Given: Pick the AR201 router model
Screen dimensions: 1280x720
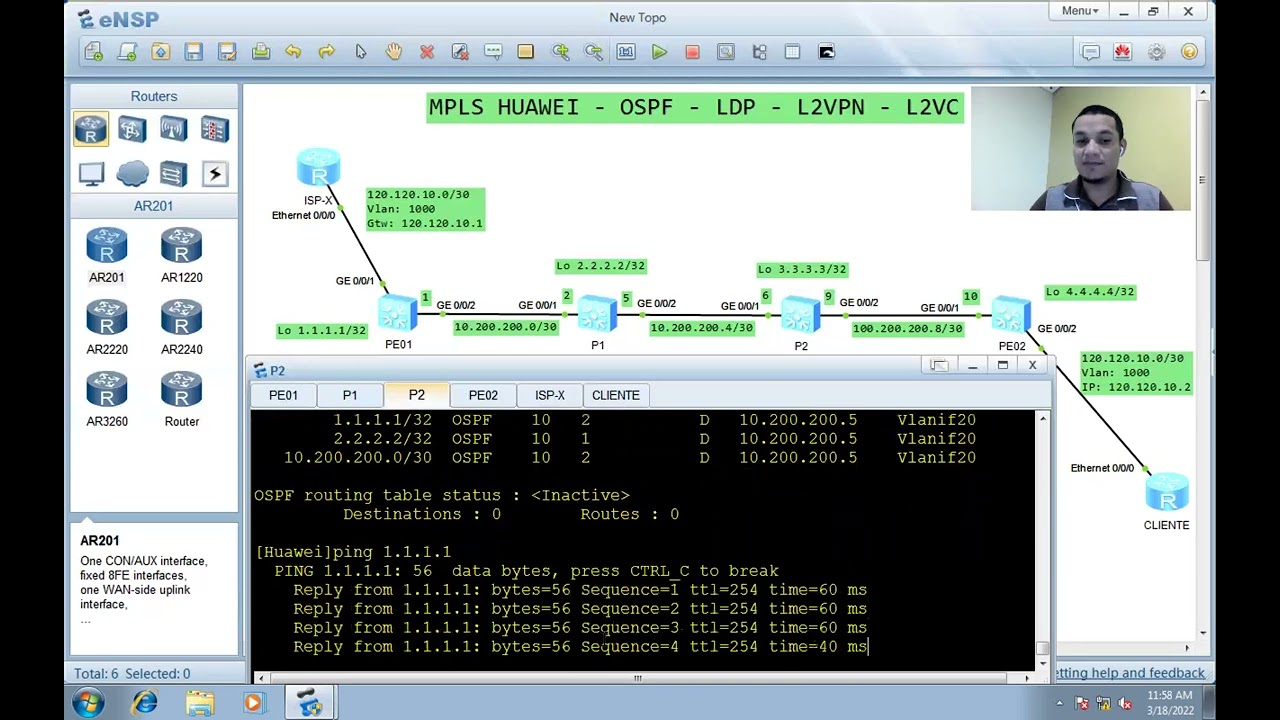Looking at the screenshot, I should point(107,256).
